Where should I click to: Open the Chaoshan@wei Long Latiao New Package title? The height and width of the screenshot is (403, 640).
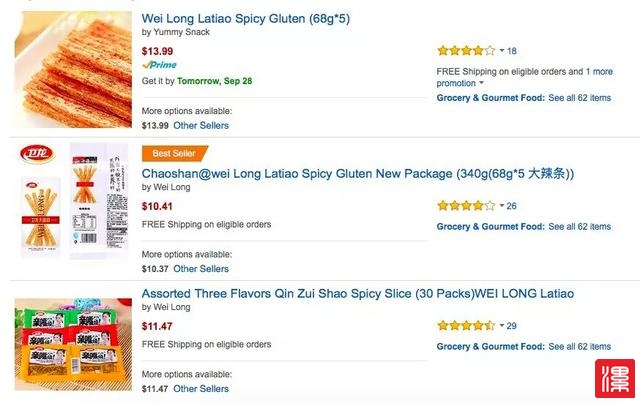point(358,174)
